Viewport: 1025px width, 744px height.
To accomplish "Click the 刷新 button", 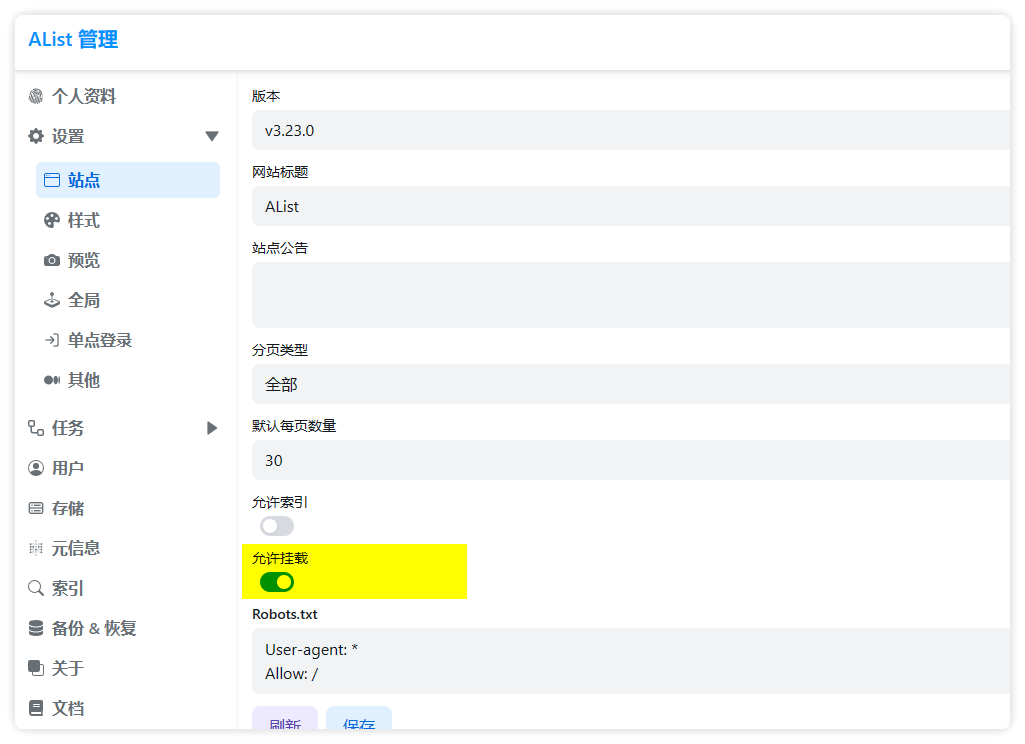I will click(285, 718).
